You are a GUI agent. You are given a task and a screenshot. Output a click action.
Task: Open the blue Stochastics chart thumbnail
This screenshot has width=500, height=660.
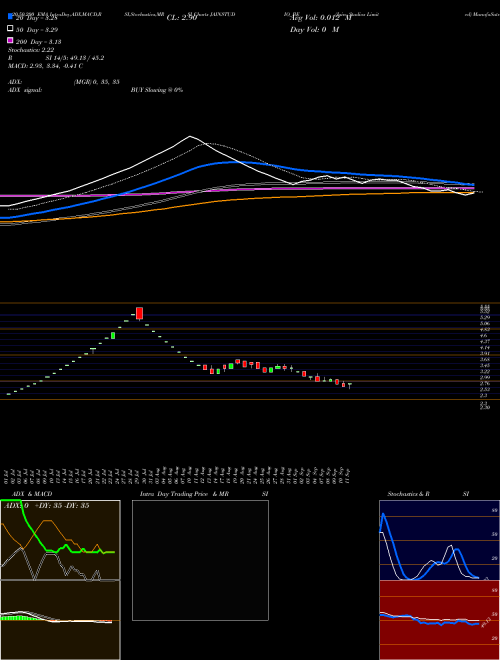pos(439,540)
